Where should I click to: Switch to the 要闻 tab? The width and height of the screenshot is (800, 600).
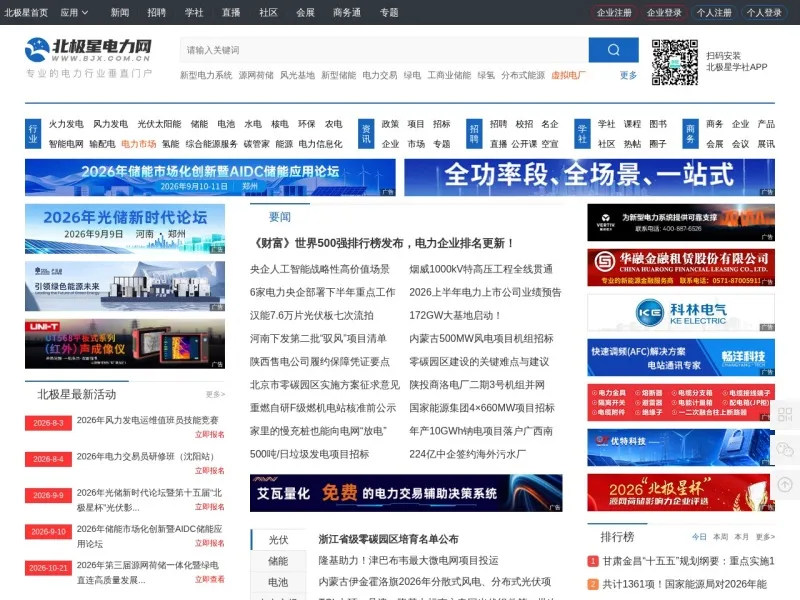tap(280, 217)
